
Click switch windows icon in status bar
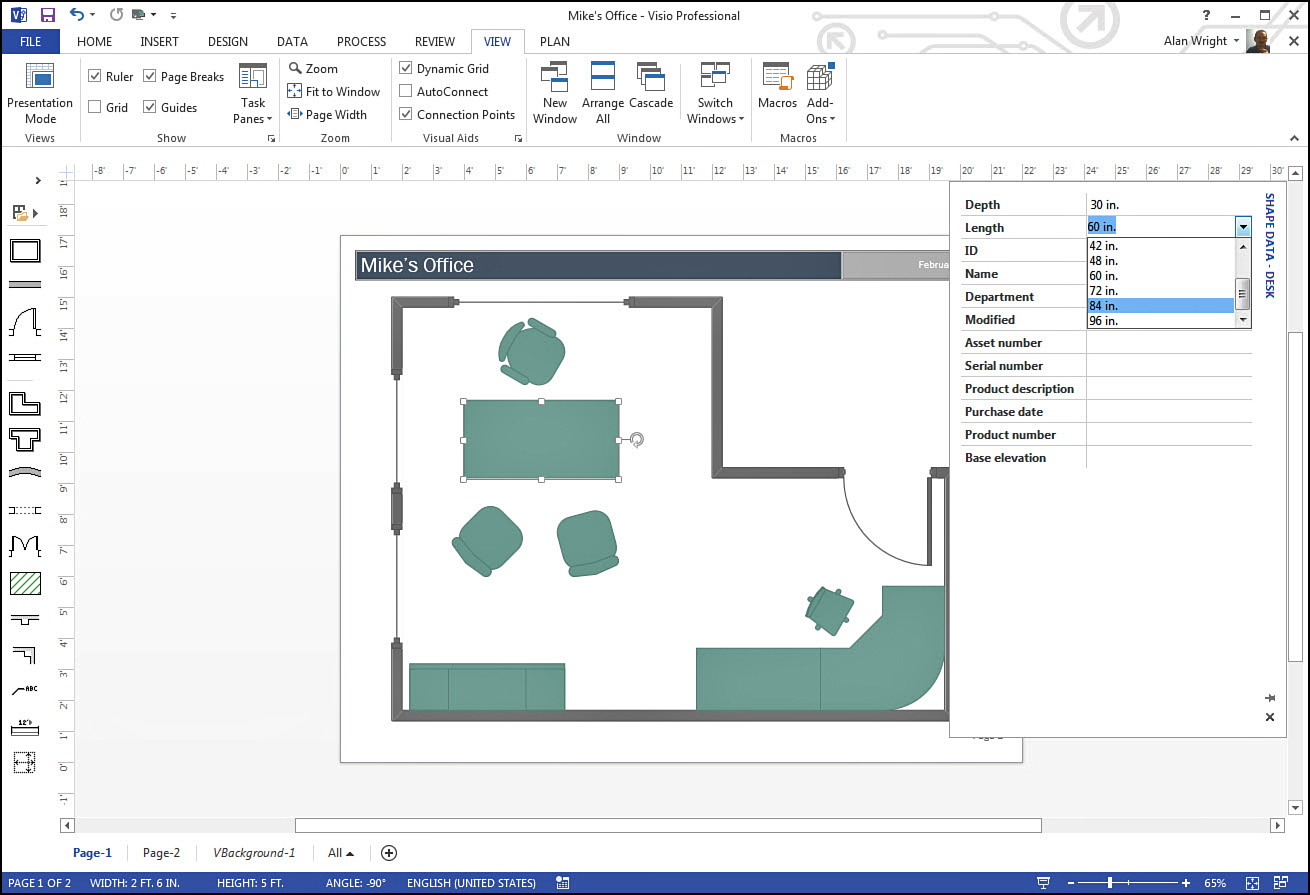[x=1281, y=883]
